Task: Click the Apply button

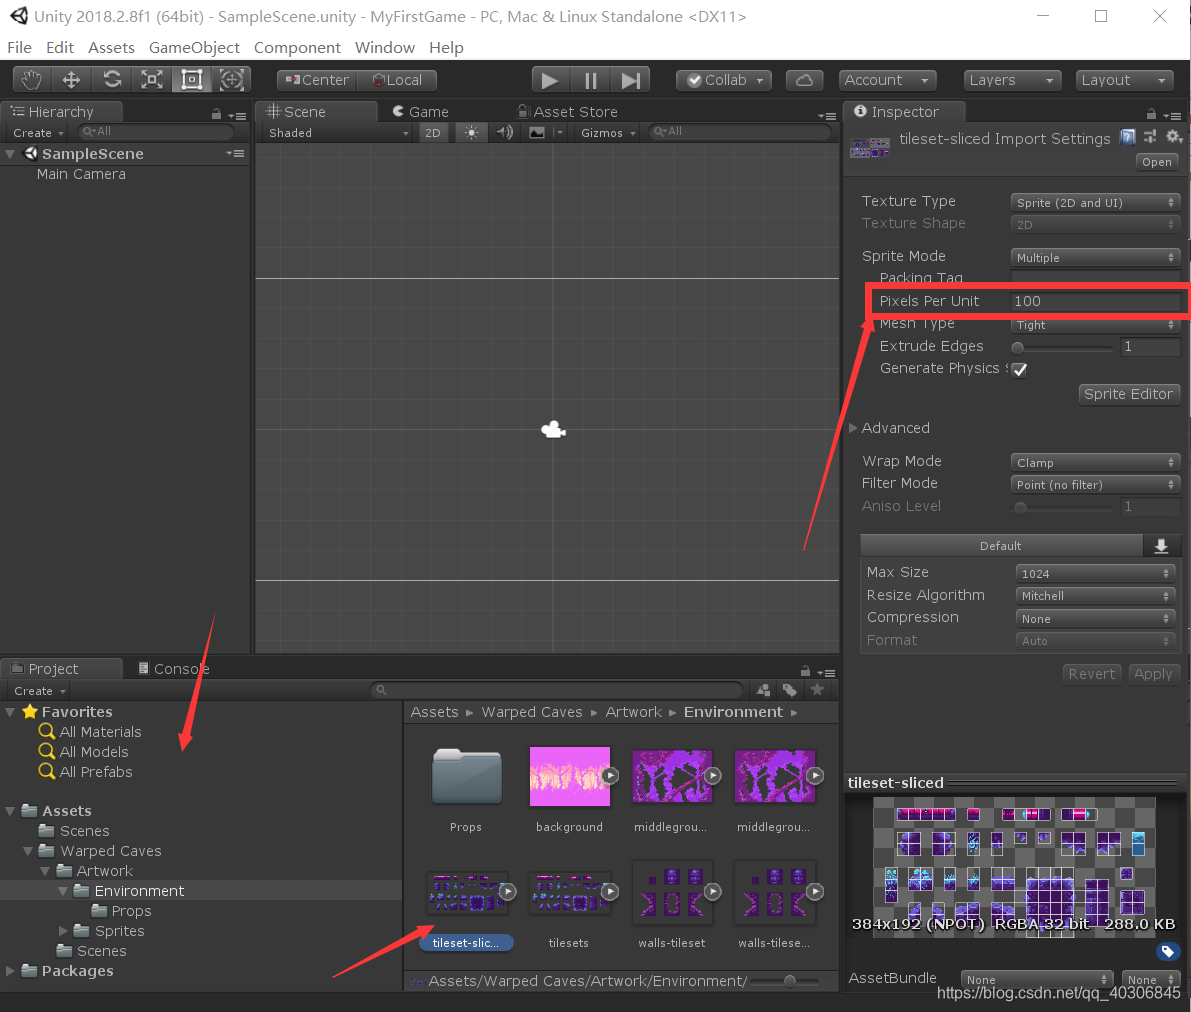Action: (1152, 673)
